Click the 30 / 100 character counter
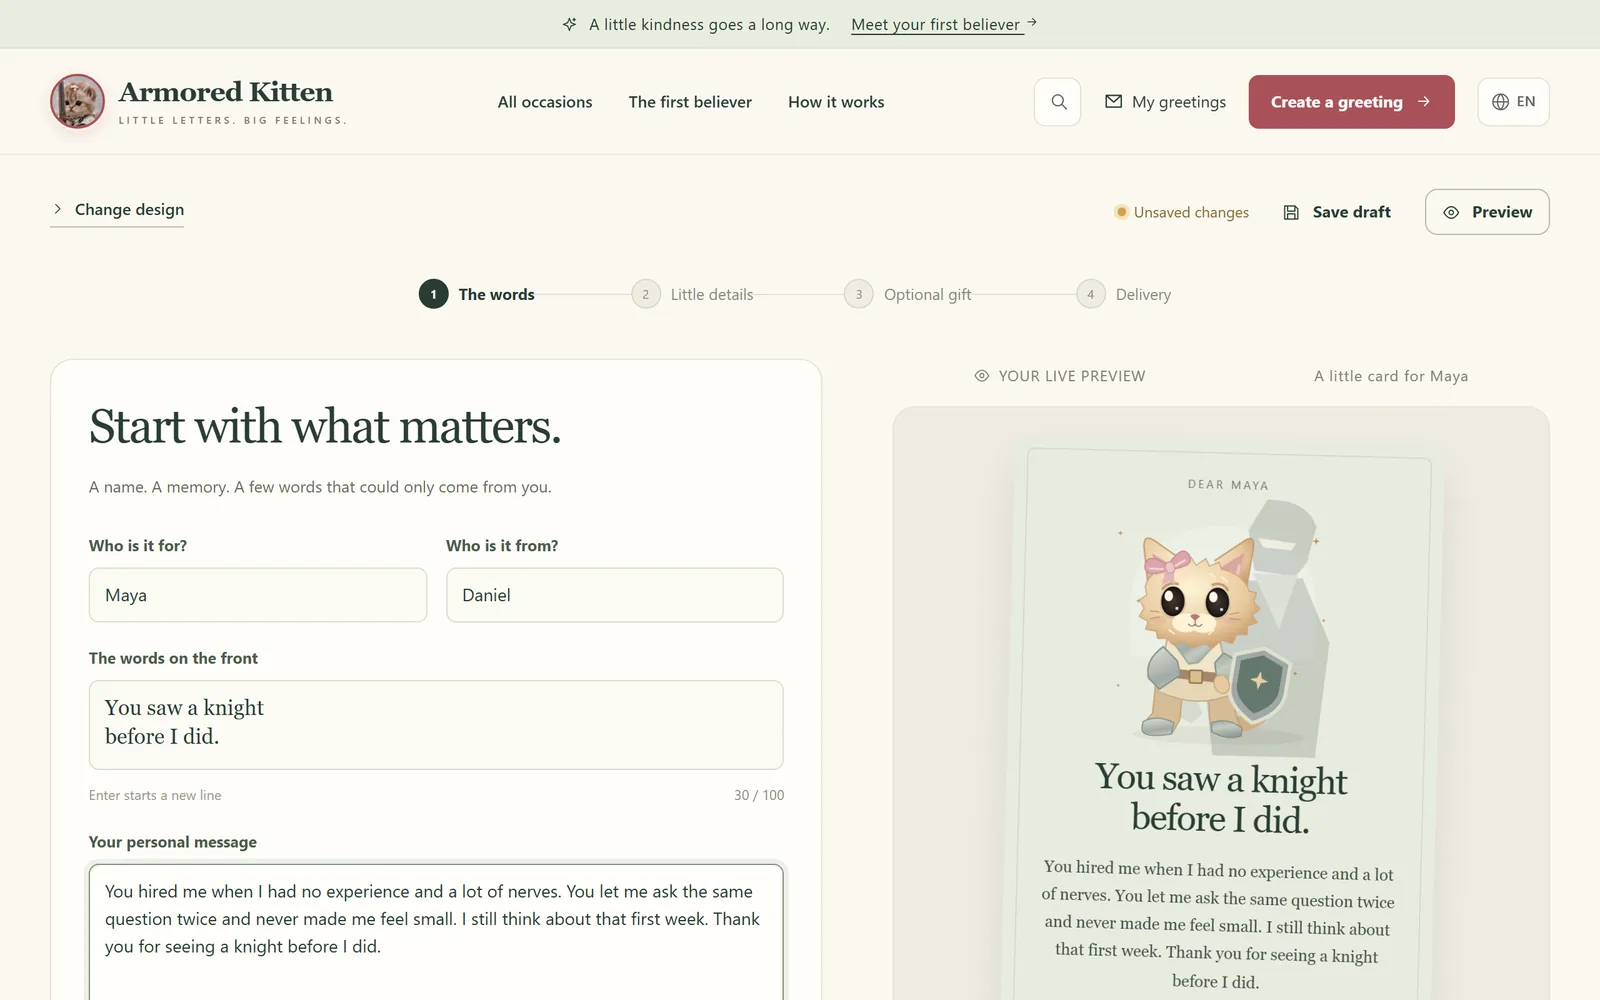Screen dimensions: 1600x1000 (x=759, y=795)
